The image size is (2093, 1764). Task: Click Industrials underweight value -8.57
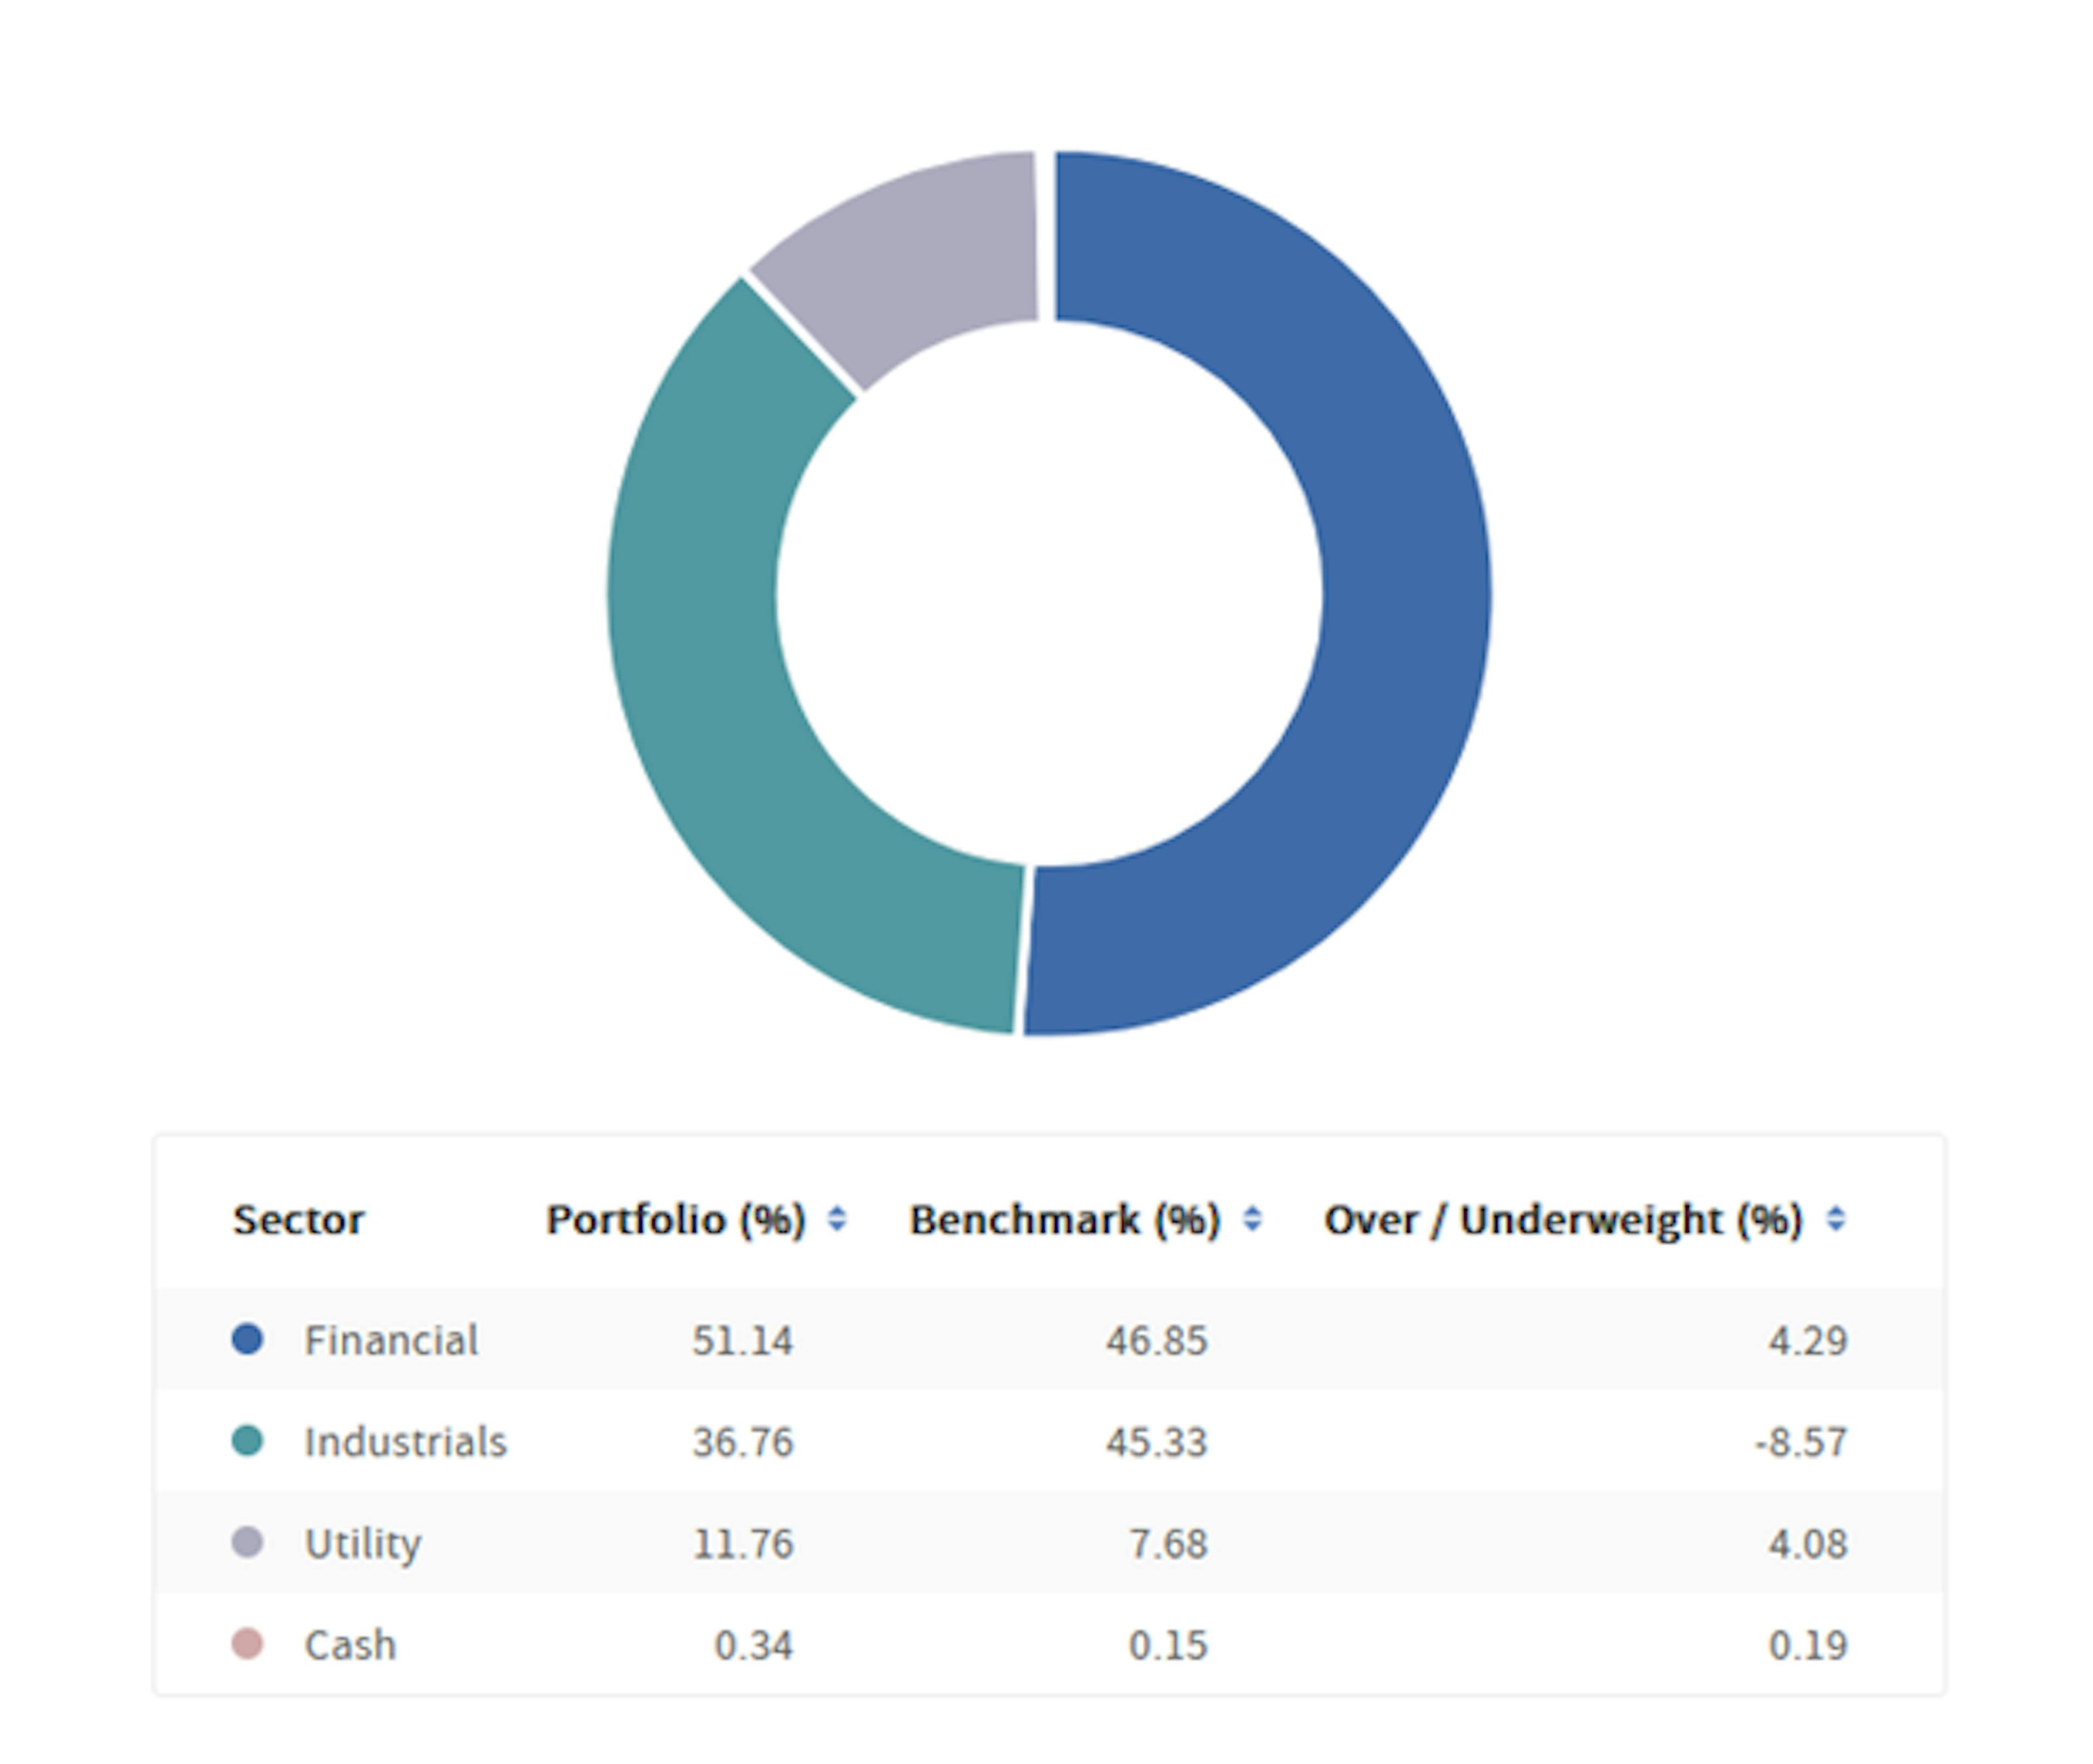pos(1801,1442)
